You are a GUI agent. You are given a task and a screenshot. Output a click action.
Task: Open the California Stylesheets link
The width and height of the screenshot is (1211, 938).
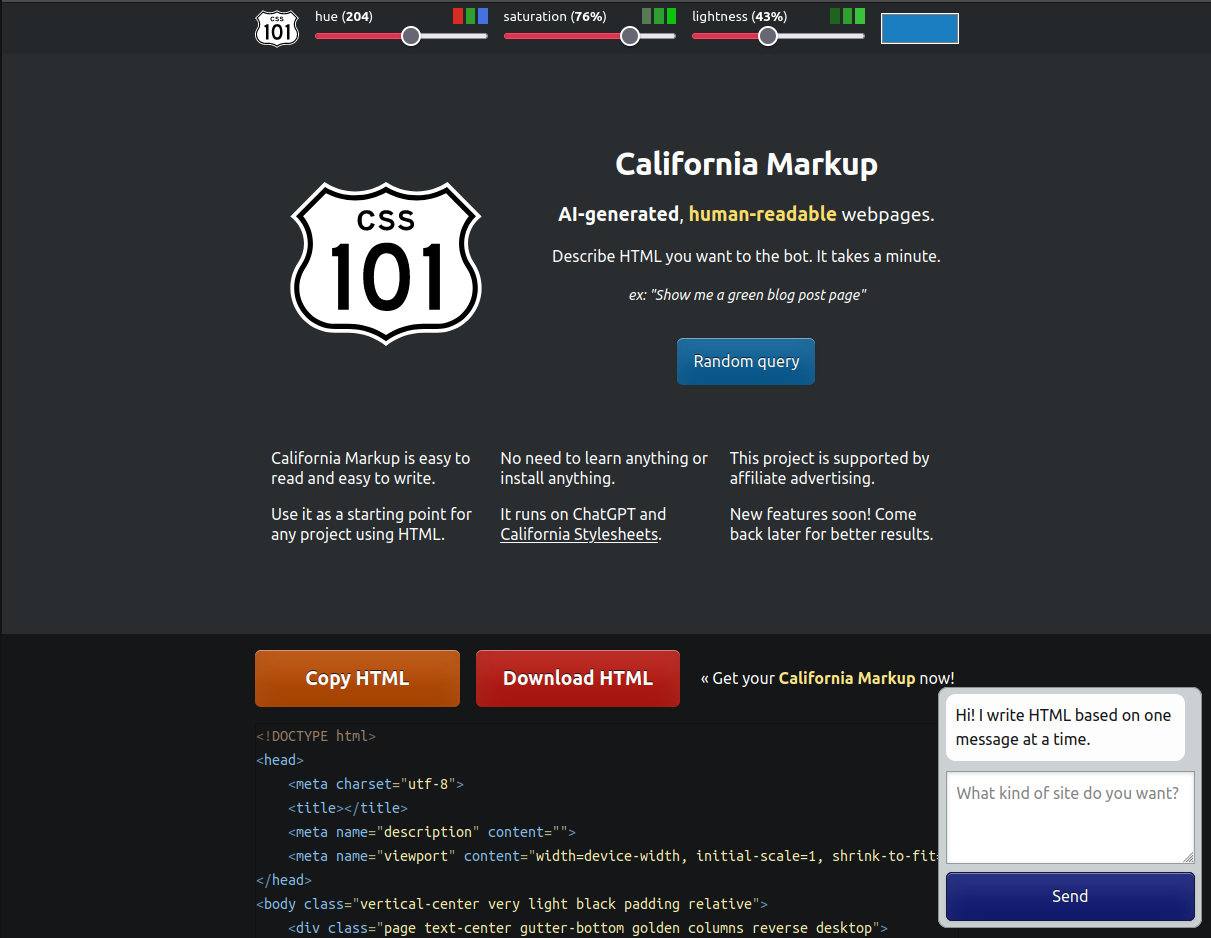pos(579,534)
